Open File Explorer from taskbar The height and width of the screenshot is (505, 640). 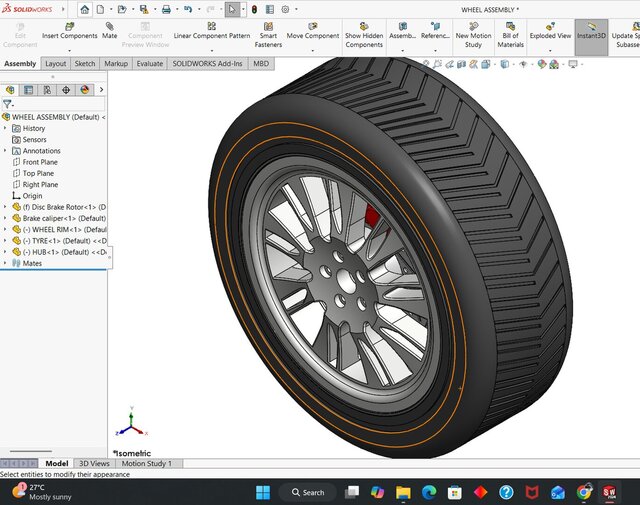[x=403, y=492]
